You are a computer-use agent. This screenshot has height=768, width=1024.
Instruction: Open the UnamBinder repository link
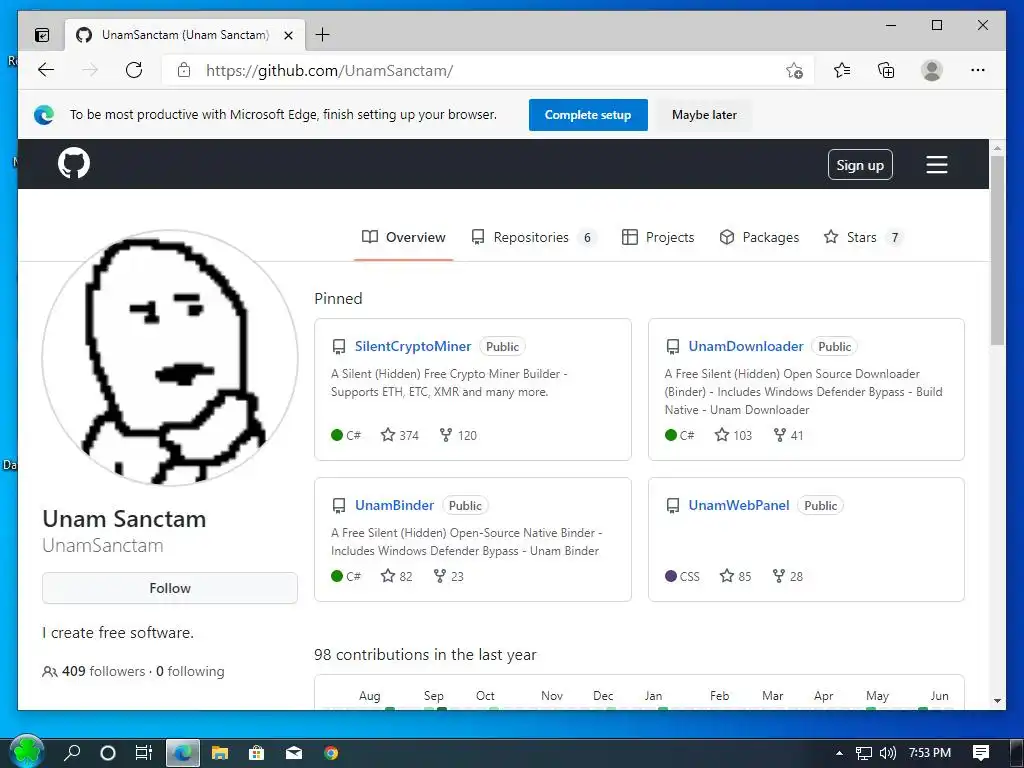tap(394, 505)
